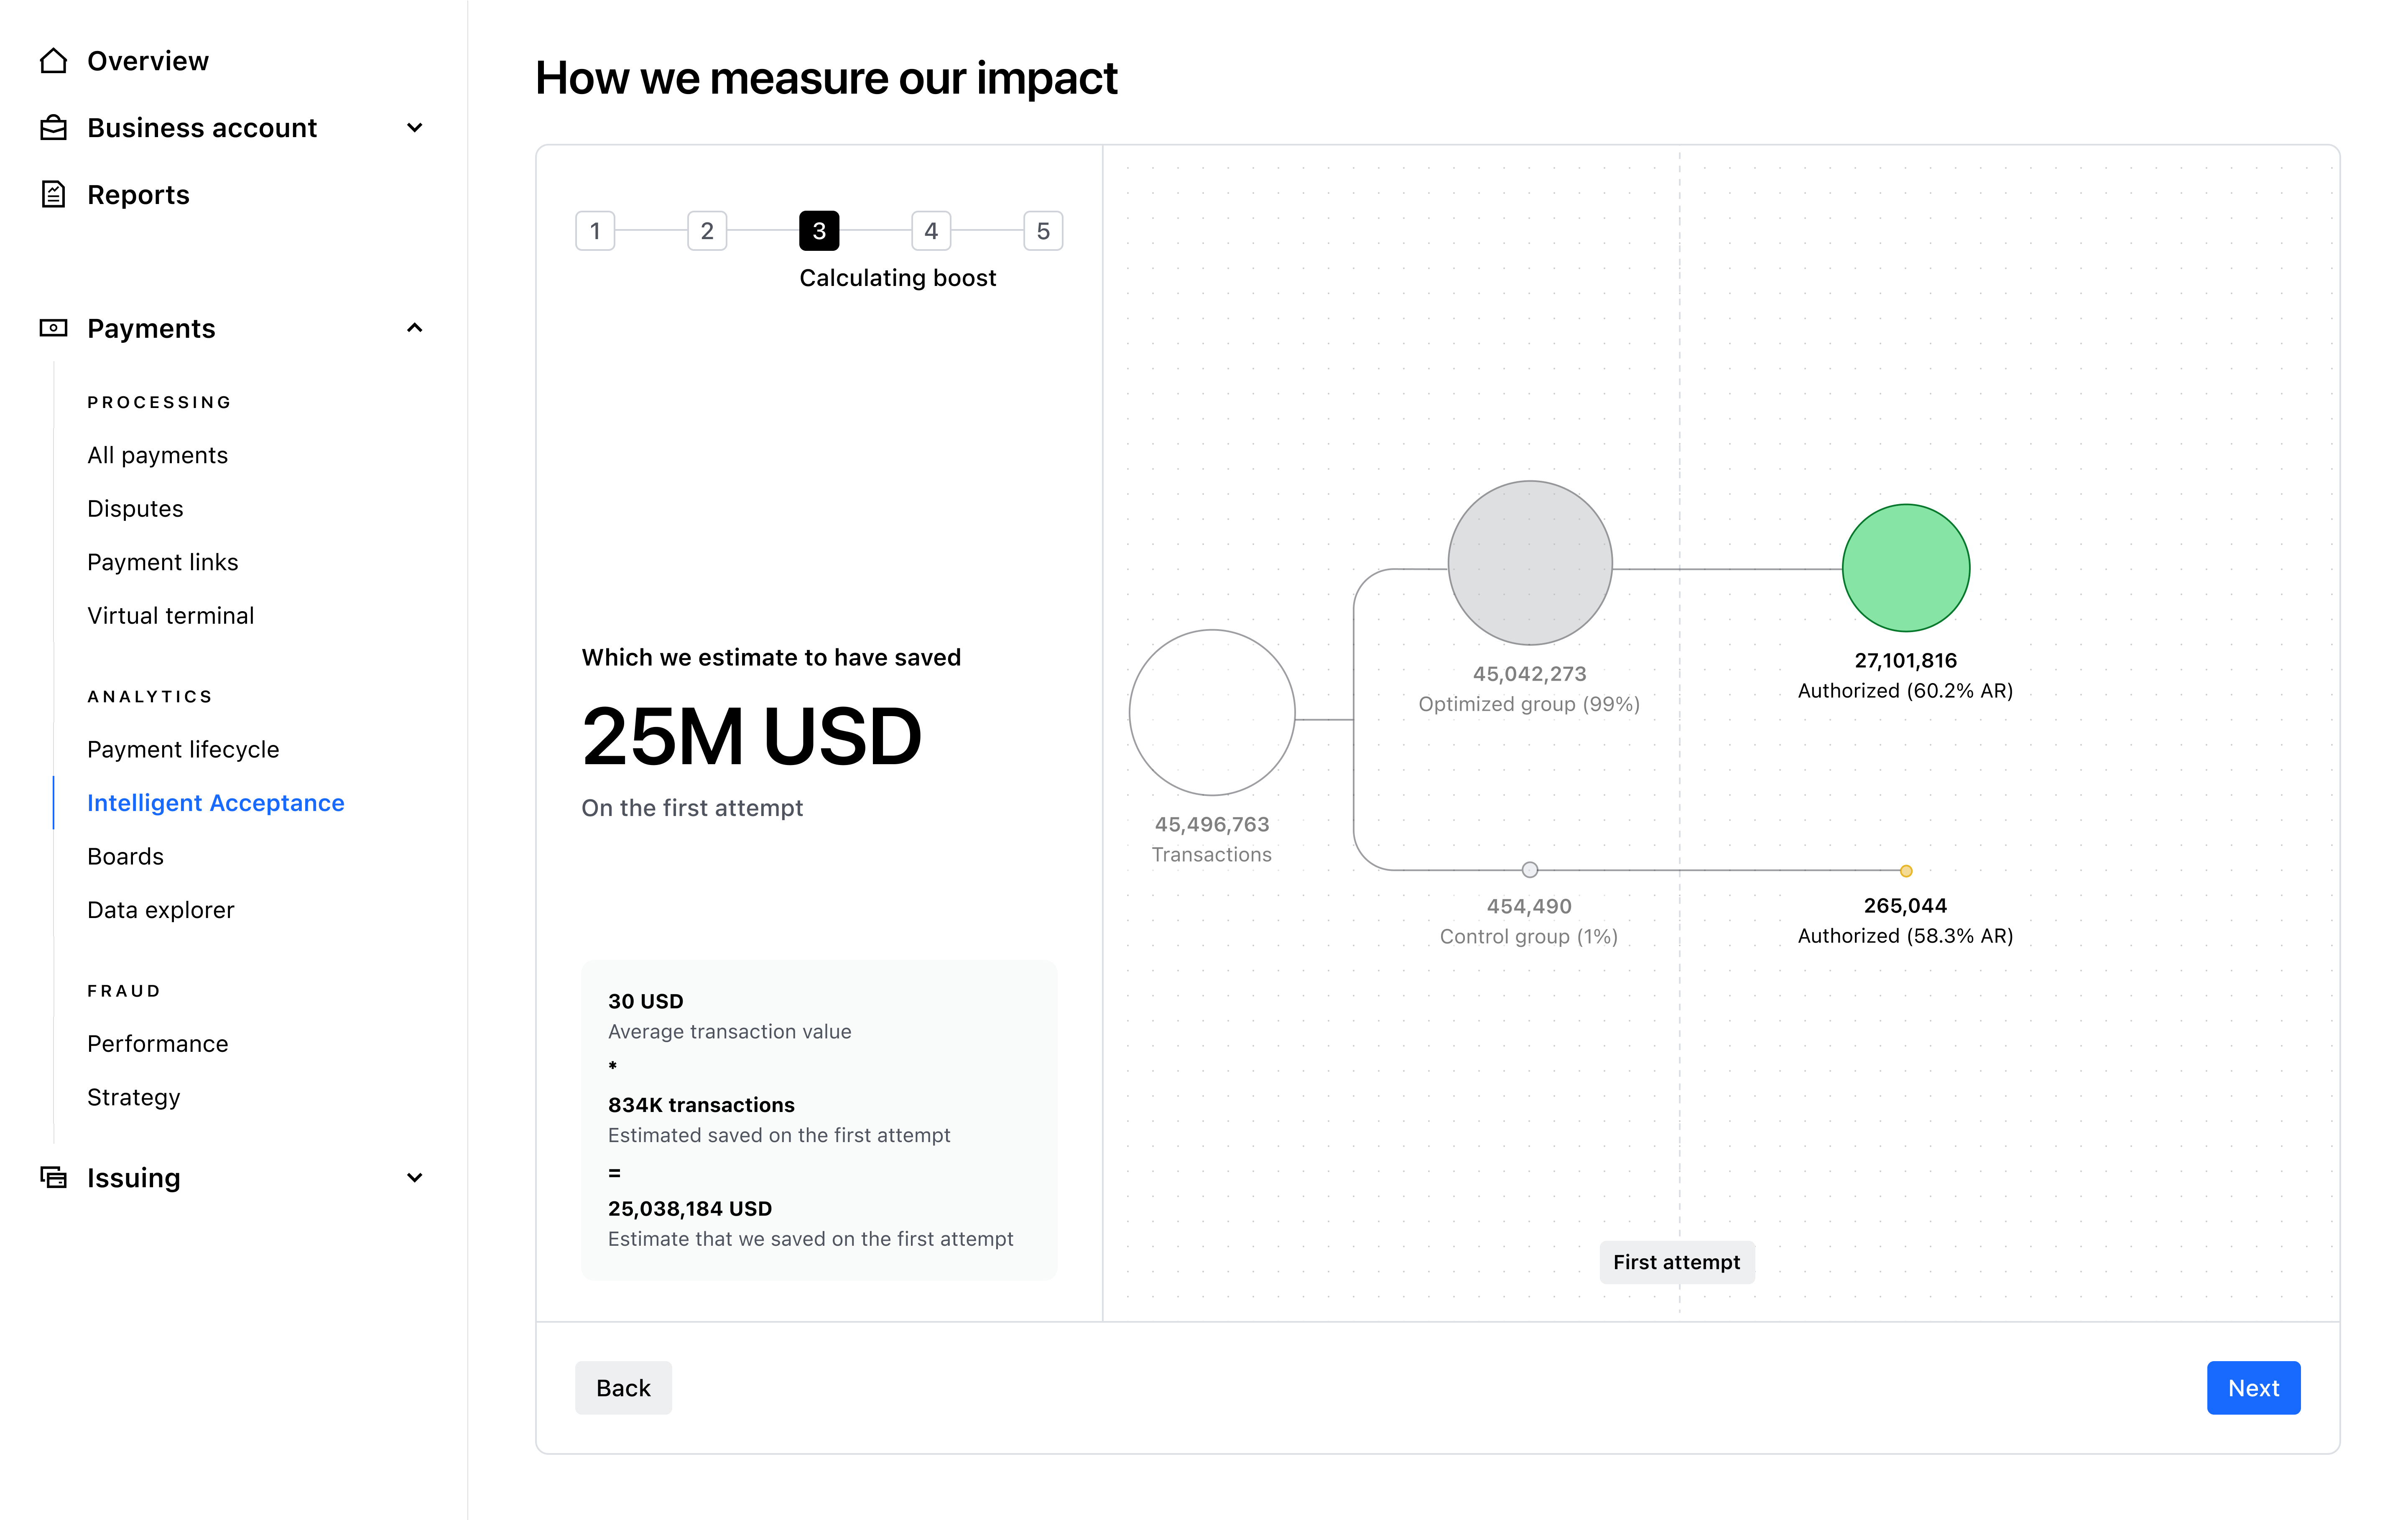This screenshot has height=1520, width=2408.
Task: Open the Issuing menu label
Action: (x=134, y=1177)
